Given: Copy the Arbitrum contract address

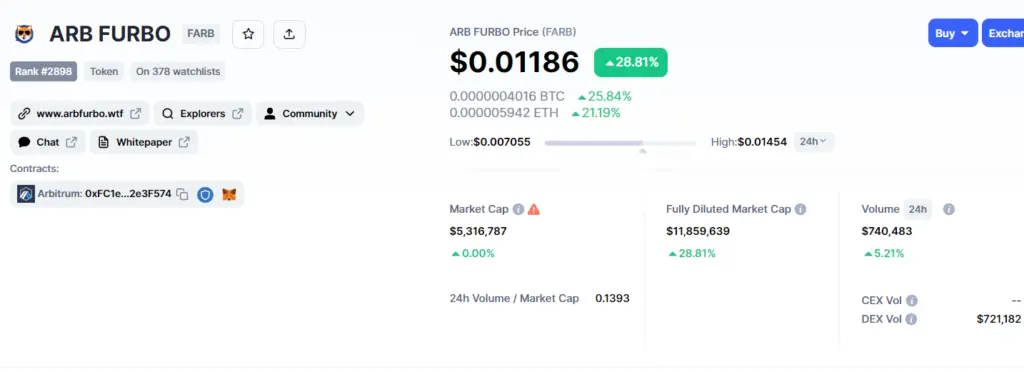Looking at the screenshot, I should click(x=183, y=194).
